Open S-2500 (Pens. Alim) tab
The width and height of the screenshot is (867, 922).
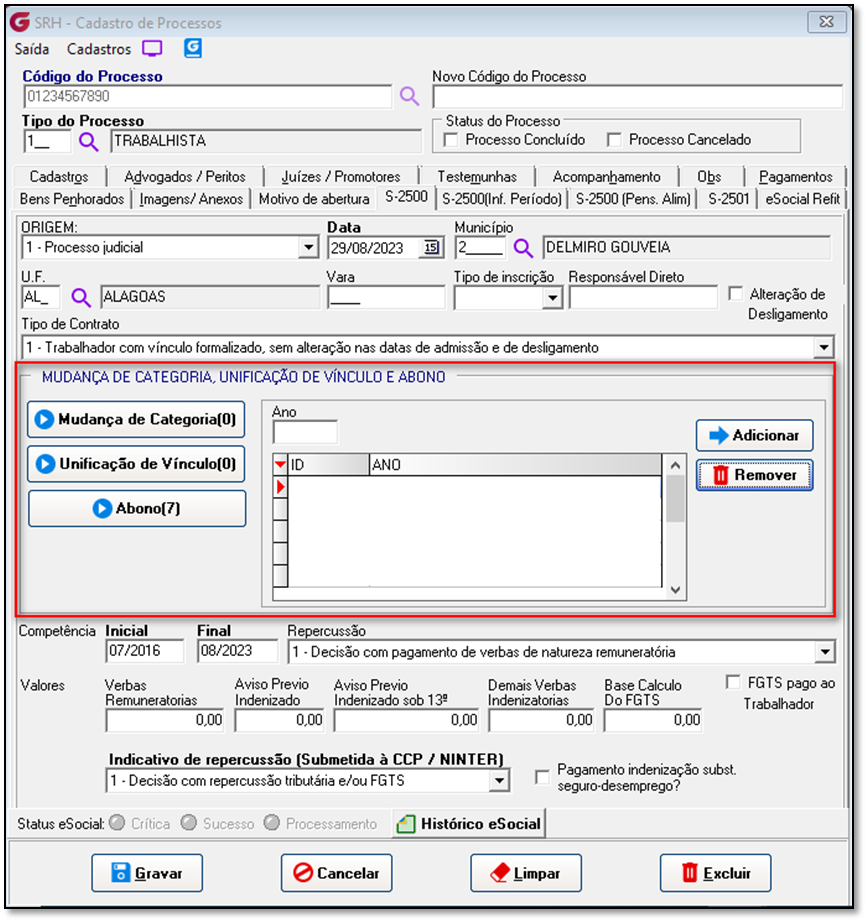[x=633, y=199]
